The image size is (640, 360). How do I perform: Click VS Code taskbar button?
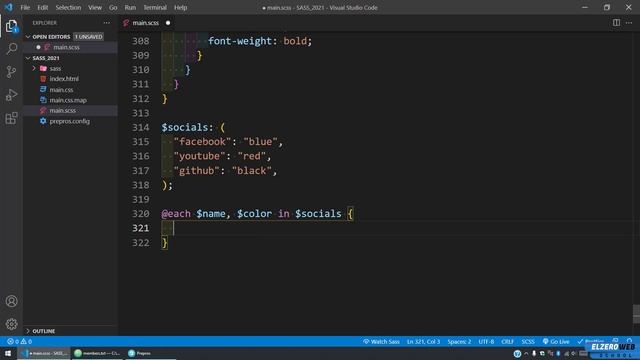coord(44,353)
